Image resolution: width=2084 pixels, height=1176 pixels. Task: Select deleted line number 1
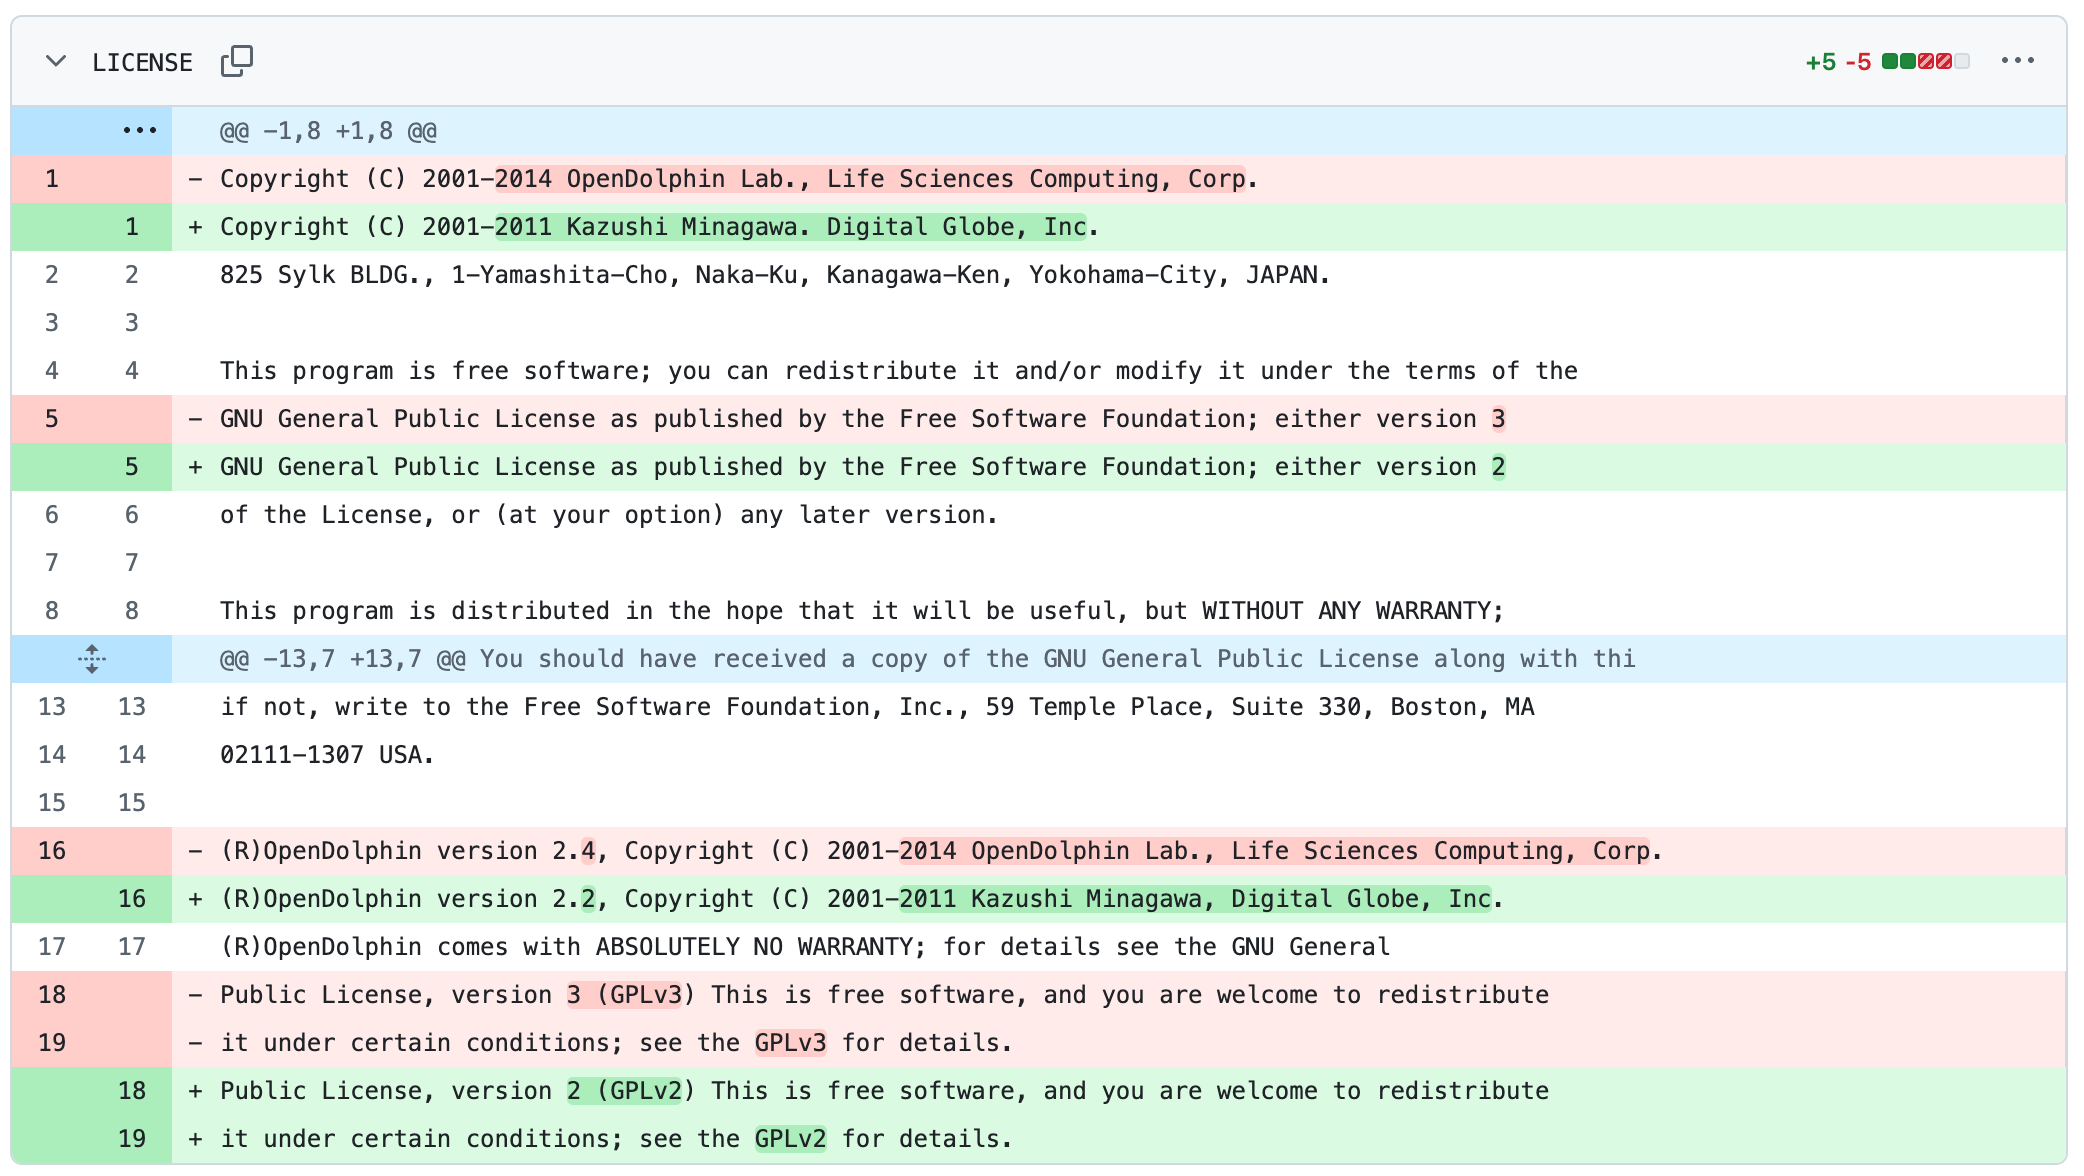click(52, 179)
